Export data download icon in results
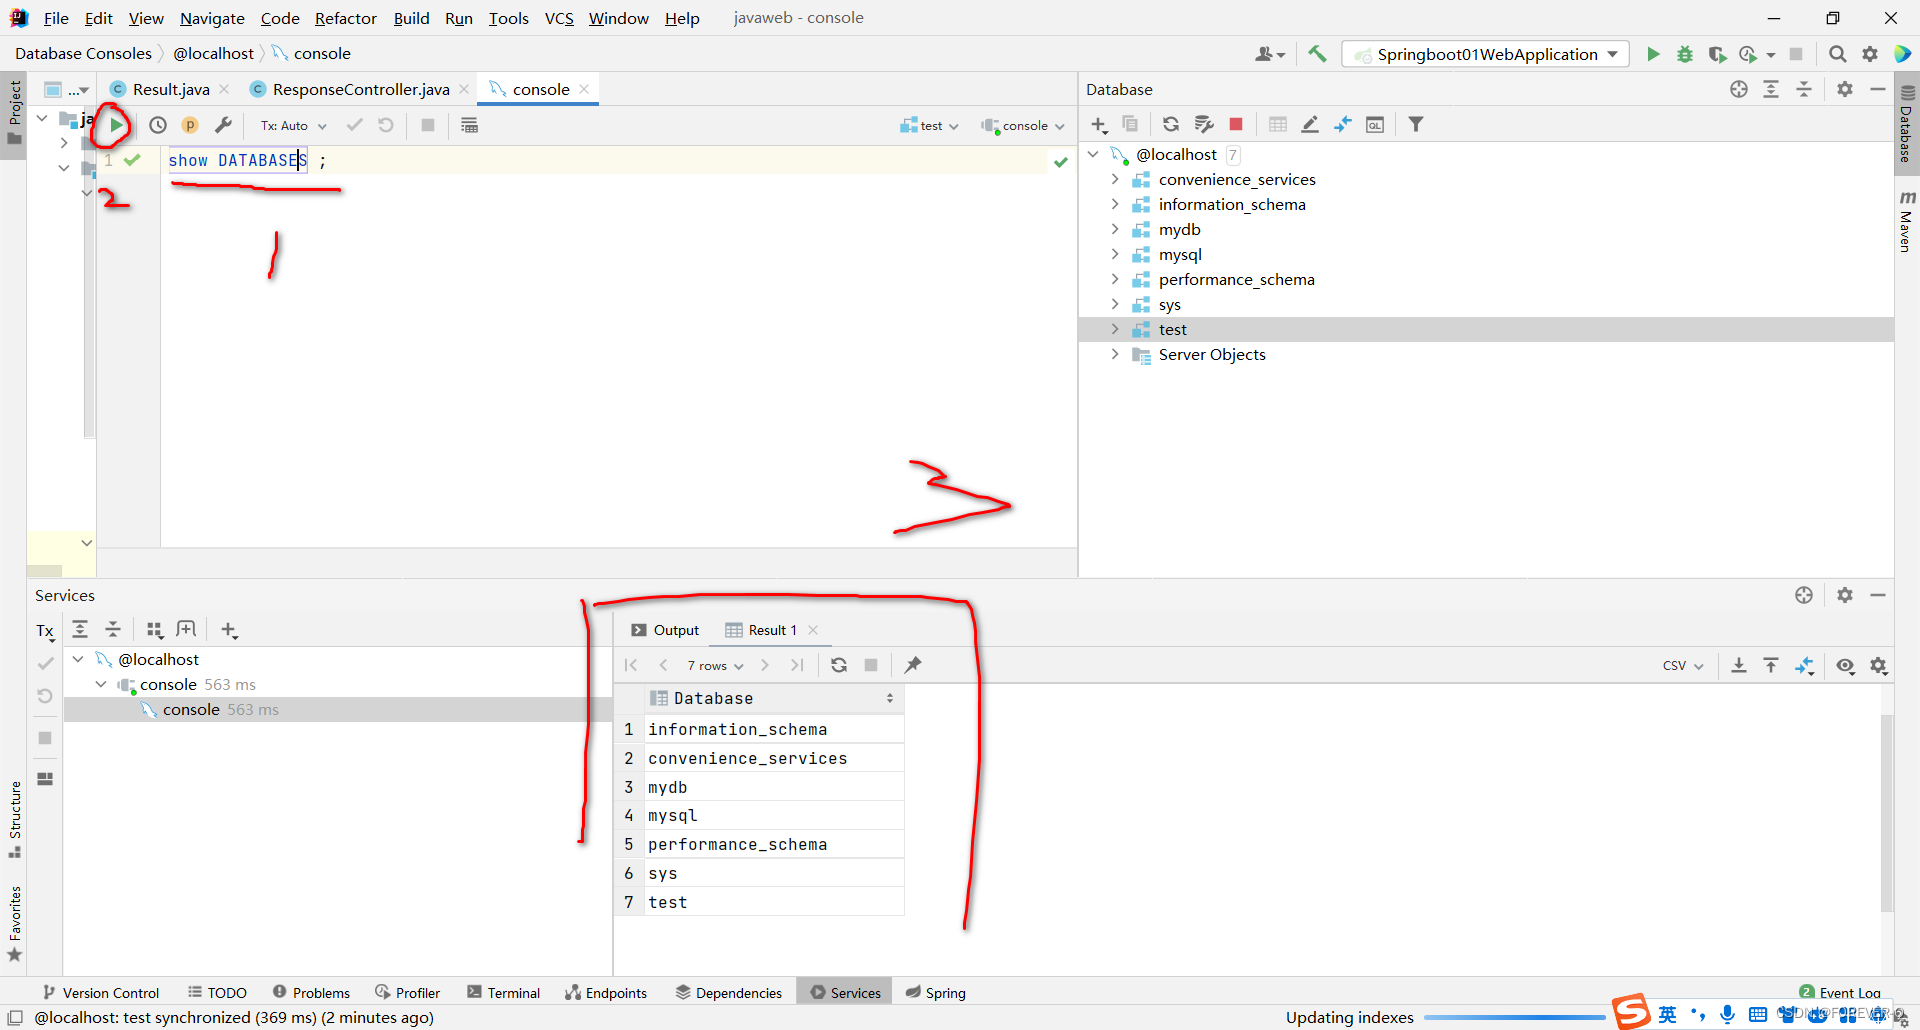Screen dimensions: 1920x1030 [1739, 665]
